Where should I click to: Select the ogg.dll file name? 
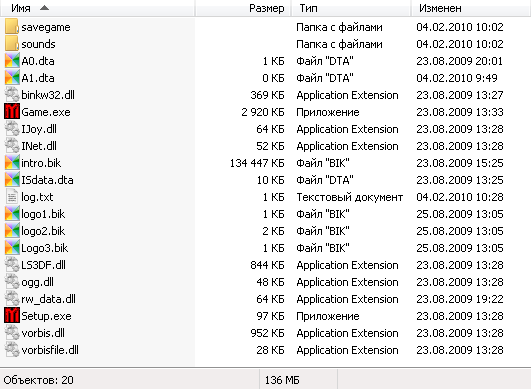(38, 282)
